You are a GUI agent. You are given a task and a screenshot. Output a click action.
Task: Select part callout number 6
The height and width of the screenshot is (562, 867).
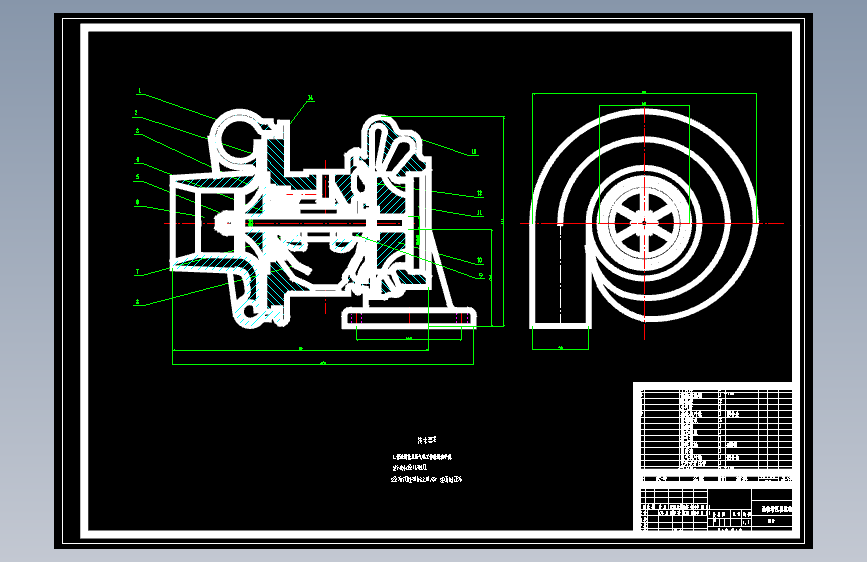click(138, 202)
